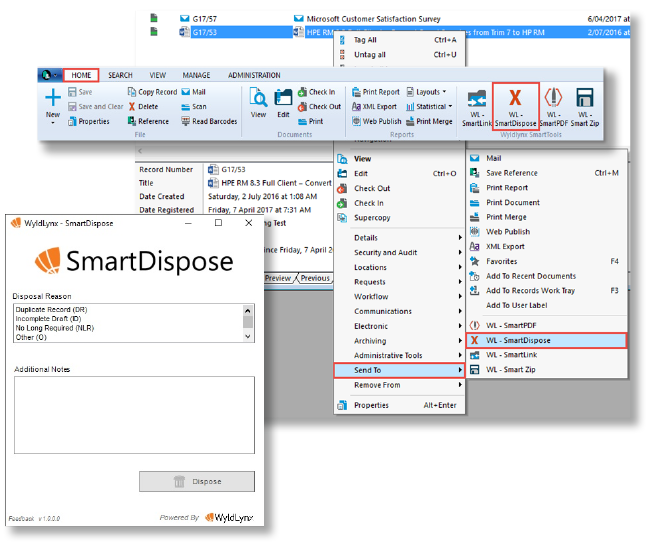Select Tag All in context menu
This screenshot has height=550, width=650.
pyautogui.click(x=400, y=40)
